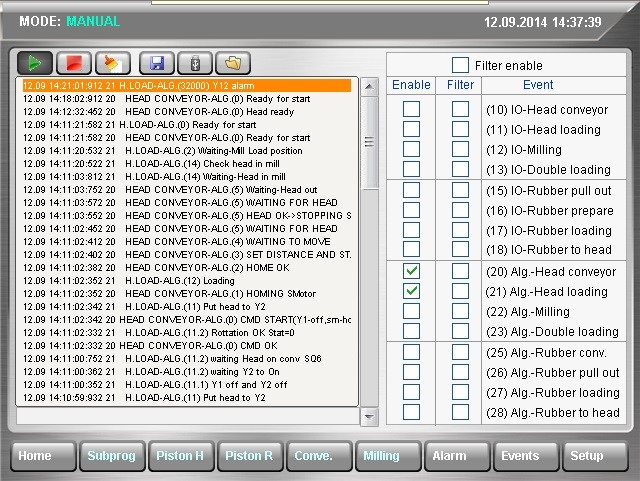Image resolution: width=640 pixels, height=481 pixels.
Task: Stop event logging with red square icon
Action: 74,63
